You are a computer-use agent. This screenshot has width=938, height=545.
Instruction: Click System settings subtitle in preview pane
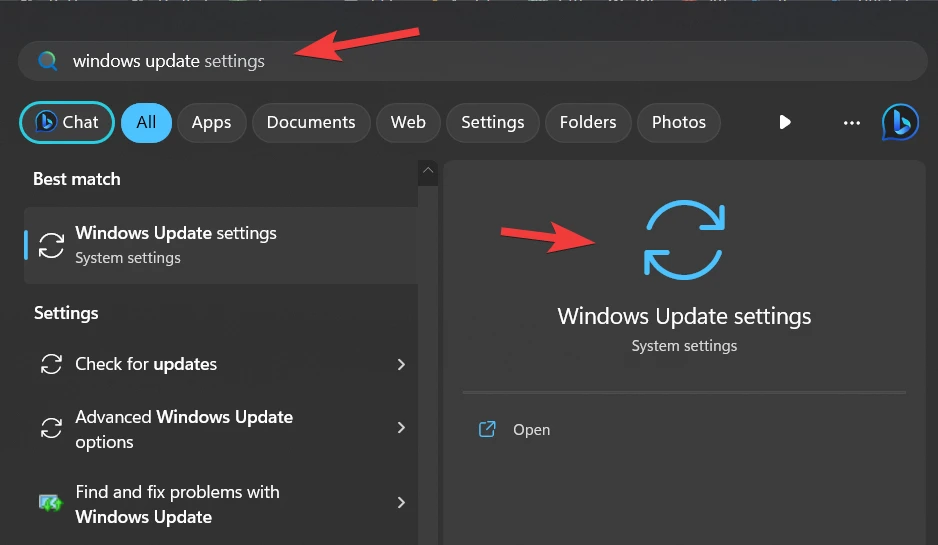(684, 346)
